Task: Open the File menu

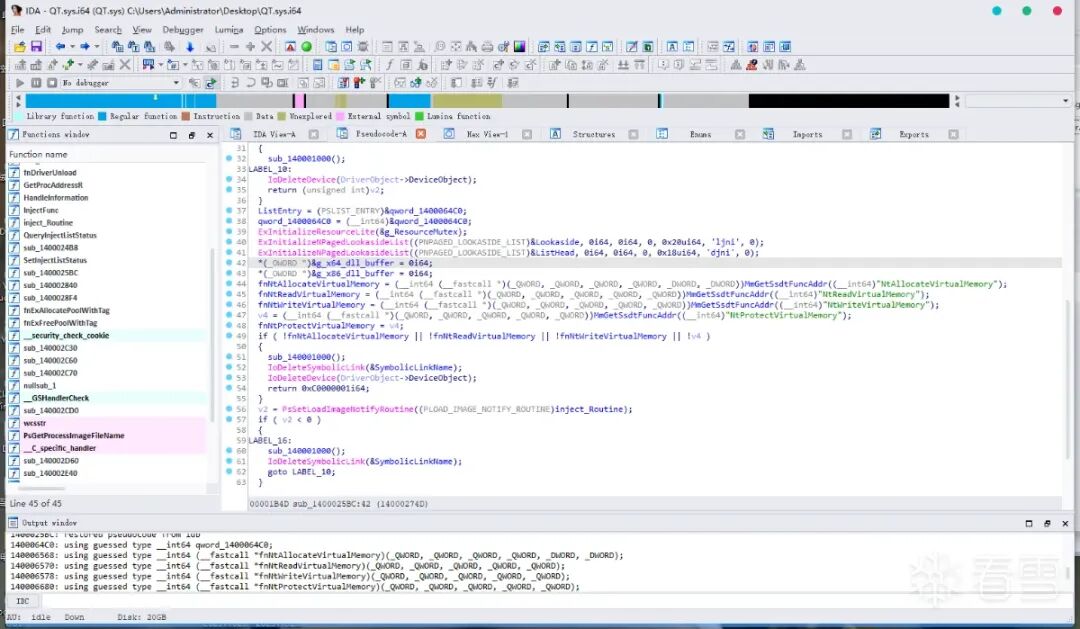Action: pyautogui.click(x=17, y=30)
